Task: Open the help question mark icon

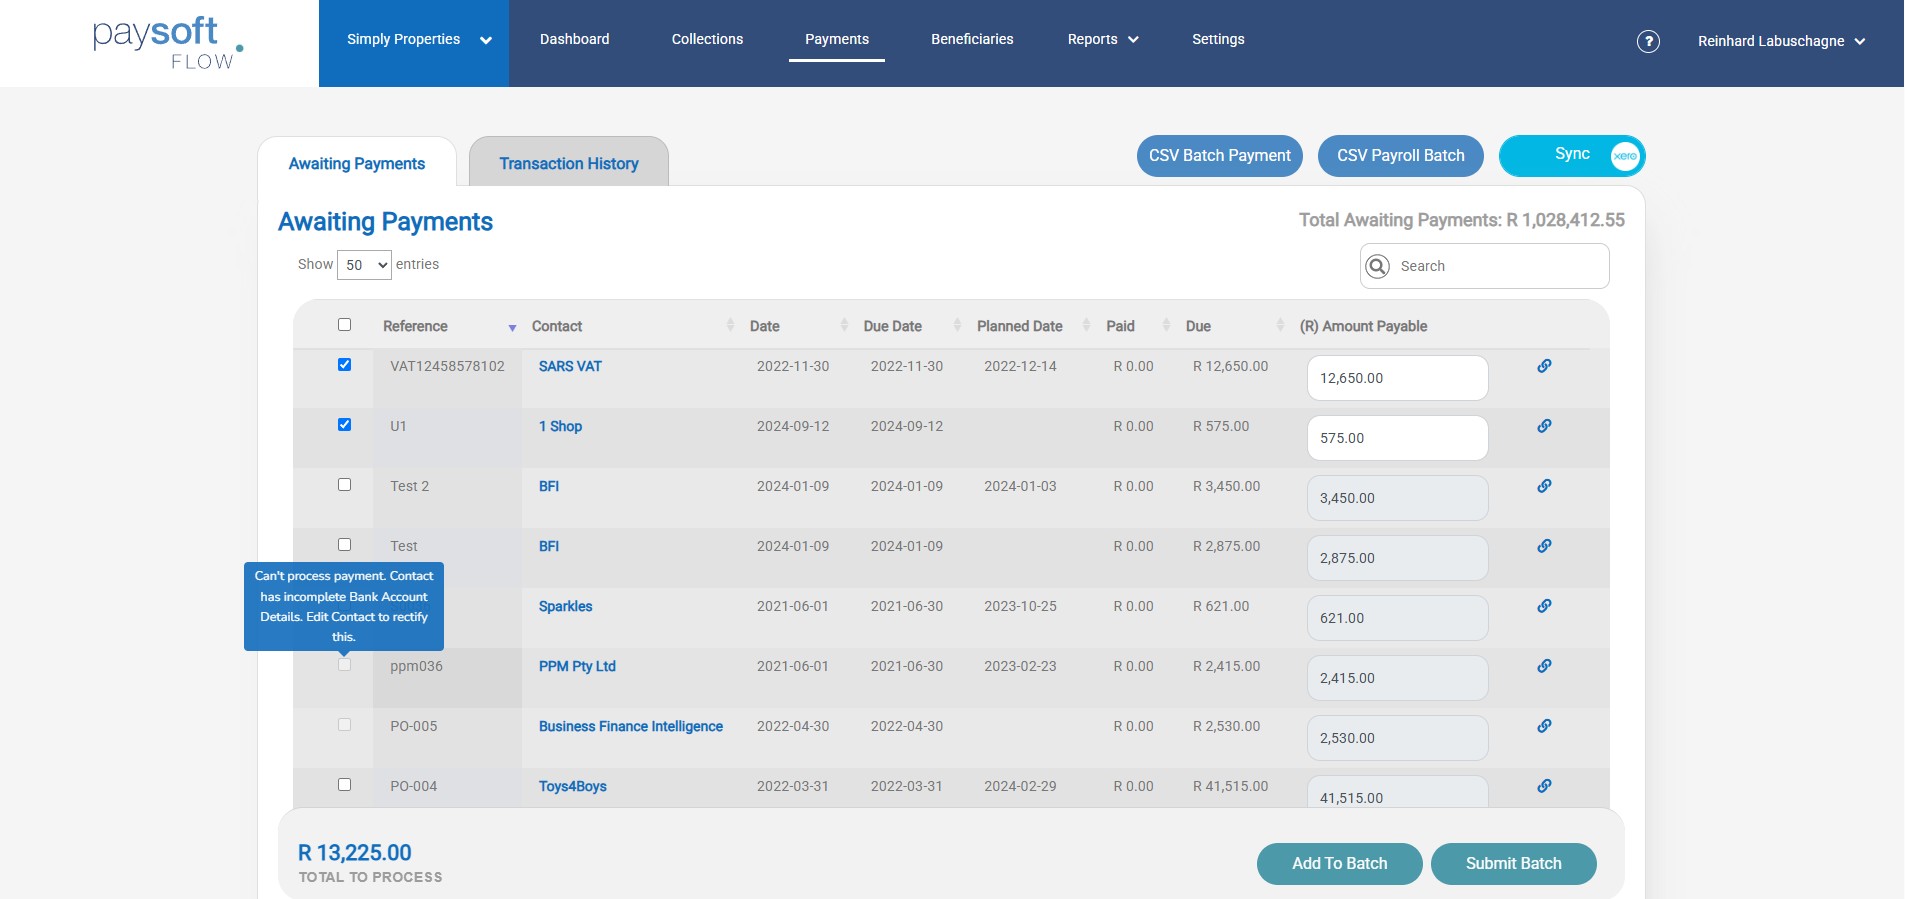Action: (1648, 41)
